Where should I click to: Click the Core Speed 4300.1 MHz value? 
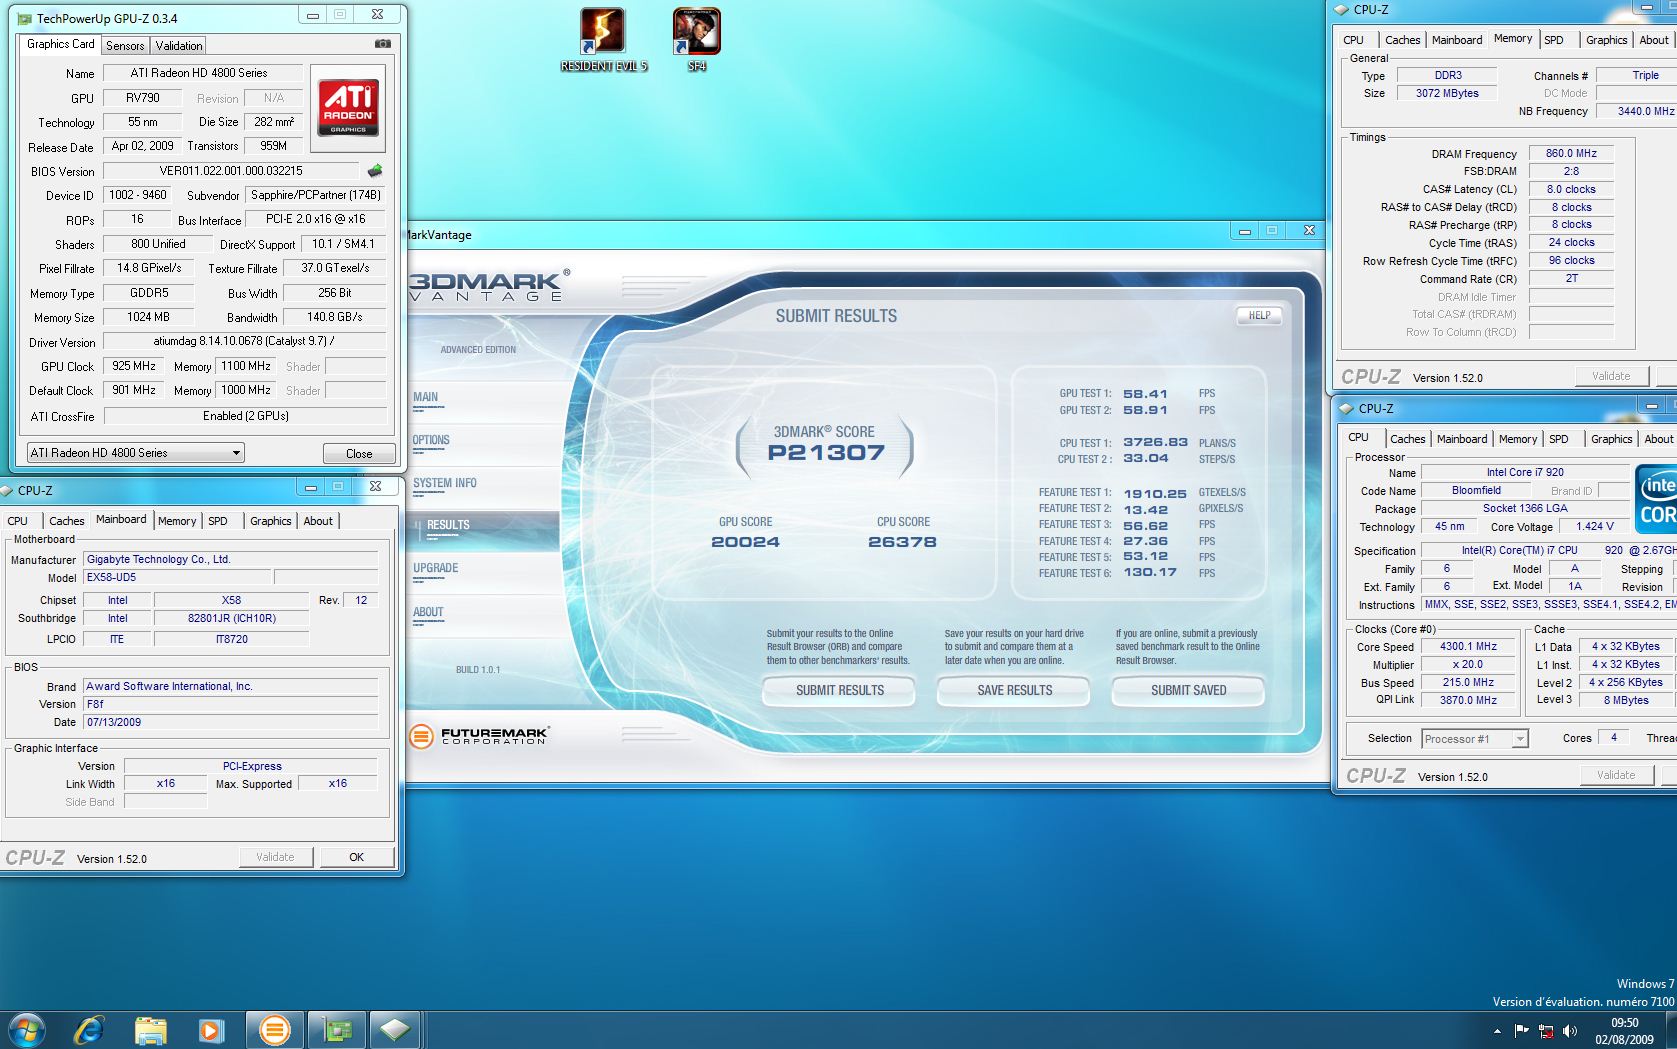pos(1468,647)
